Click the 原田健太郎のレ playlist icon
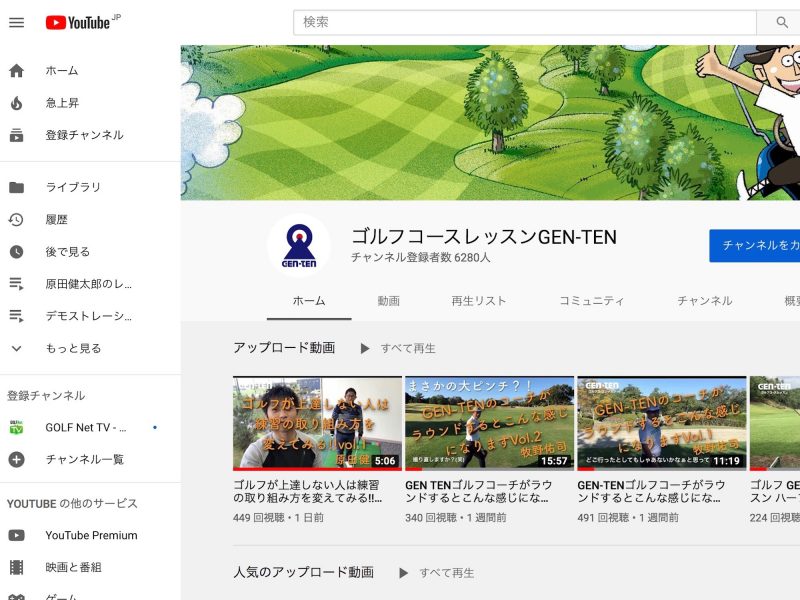800x600 pixels. click(x=16, y=284)
